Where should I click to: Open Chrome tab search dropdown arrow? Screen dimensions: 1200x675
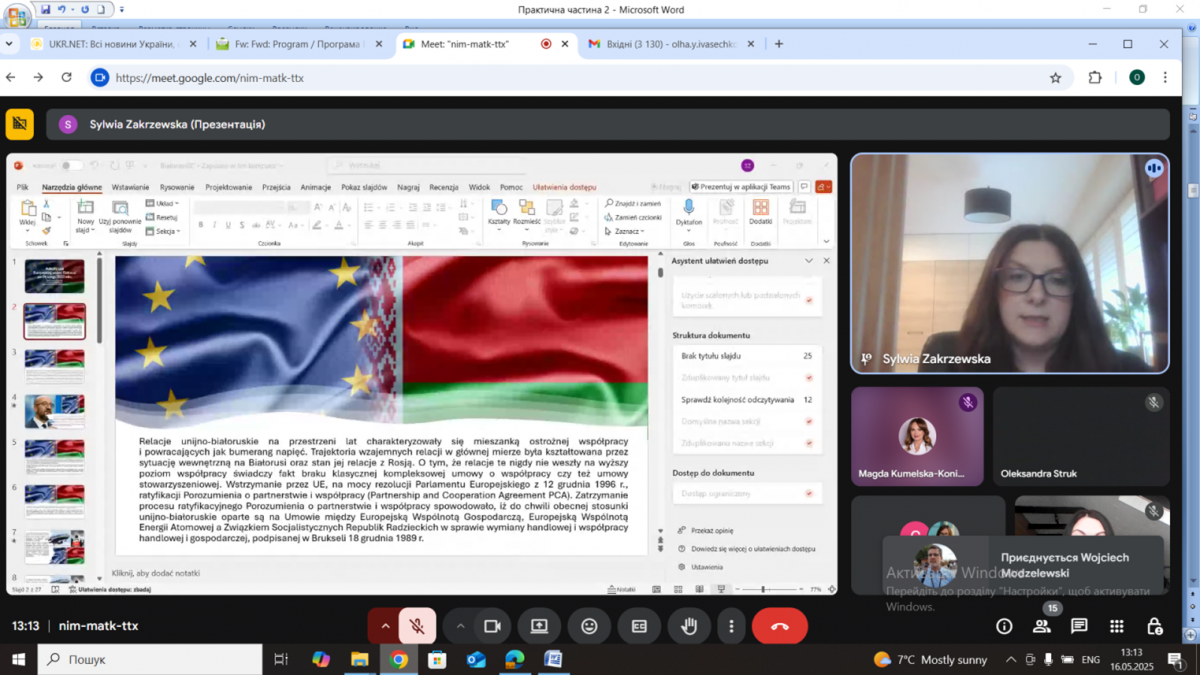[11, 44]
